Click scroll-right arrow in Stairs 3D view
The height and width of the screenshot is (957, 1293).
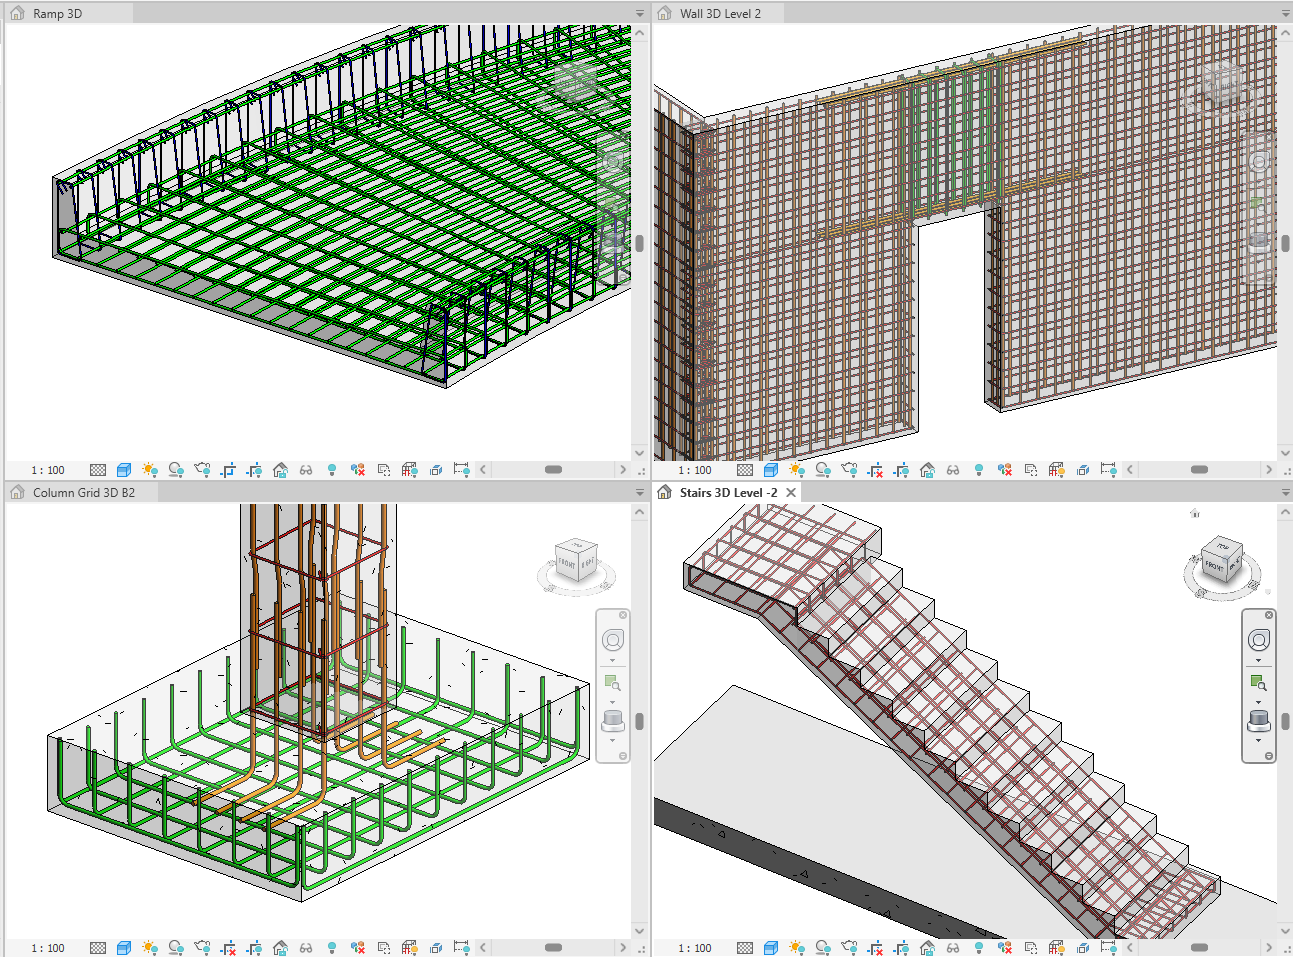pyautogui.click(x=1269, y=948)
